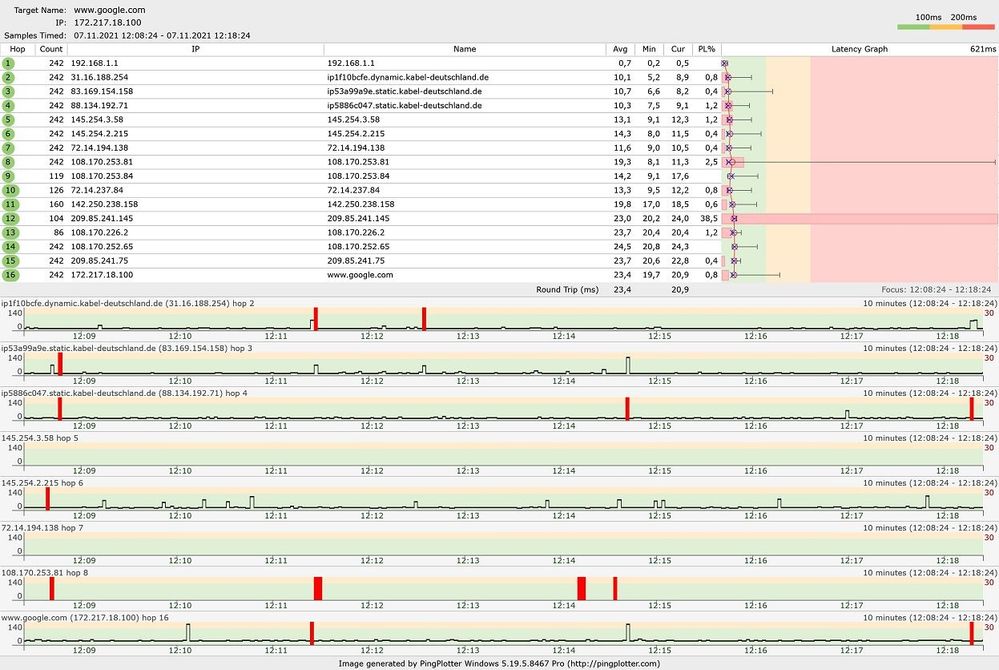The width and height of the screenshot is (999, 670).
Task: Click the wide red bar near 12:11 in hop 8 timeline
Action: [x=318, y=588]
